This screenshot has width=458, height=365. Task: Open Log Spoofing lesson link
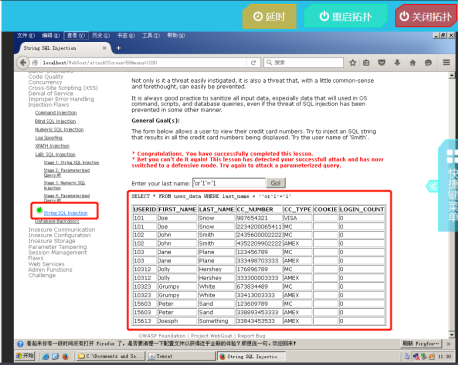click(49, 138)
